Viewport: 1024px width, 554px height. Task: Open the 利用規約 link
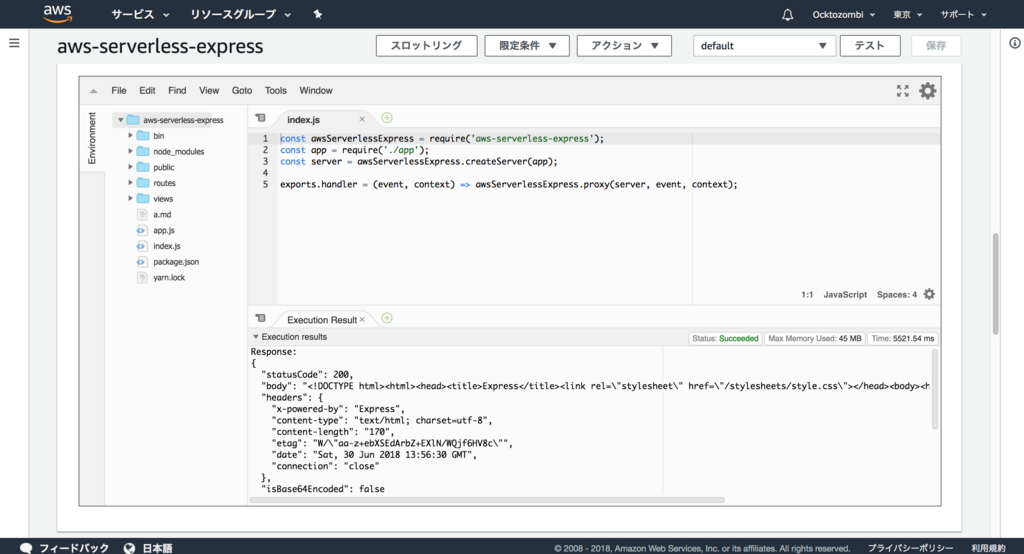988,548
